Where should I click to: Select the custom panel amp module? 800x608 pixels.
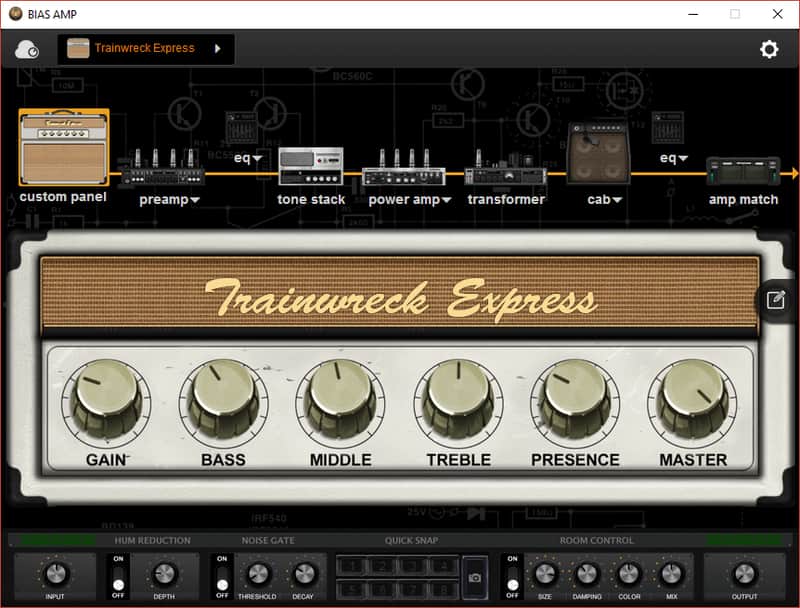coord(64,147)
